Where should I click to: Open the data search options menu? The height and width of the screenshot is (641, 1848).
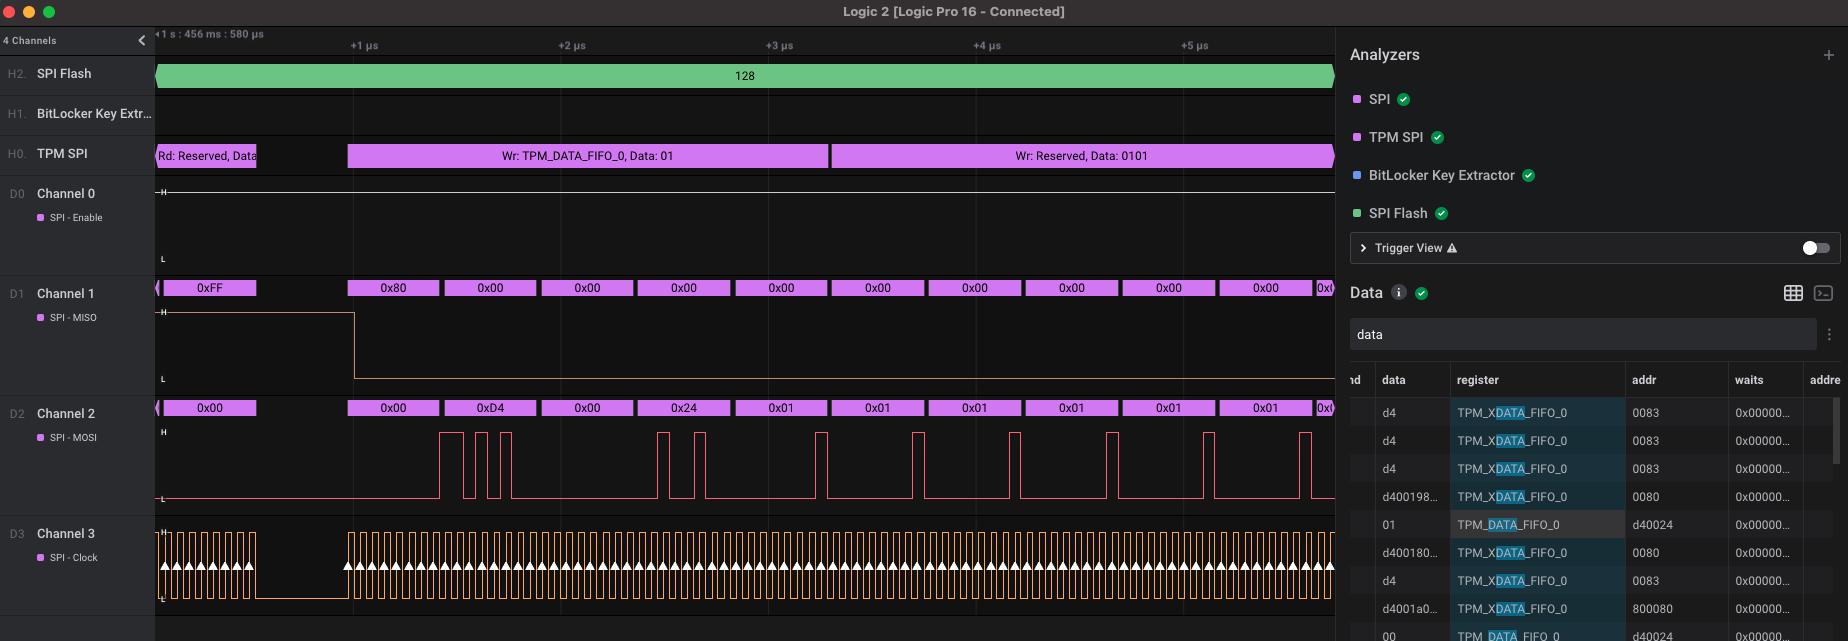[x=1829, y=335]
